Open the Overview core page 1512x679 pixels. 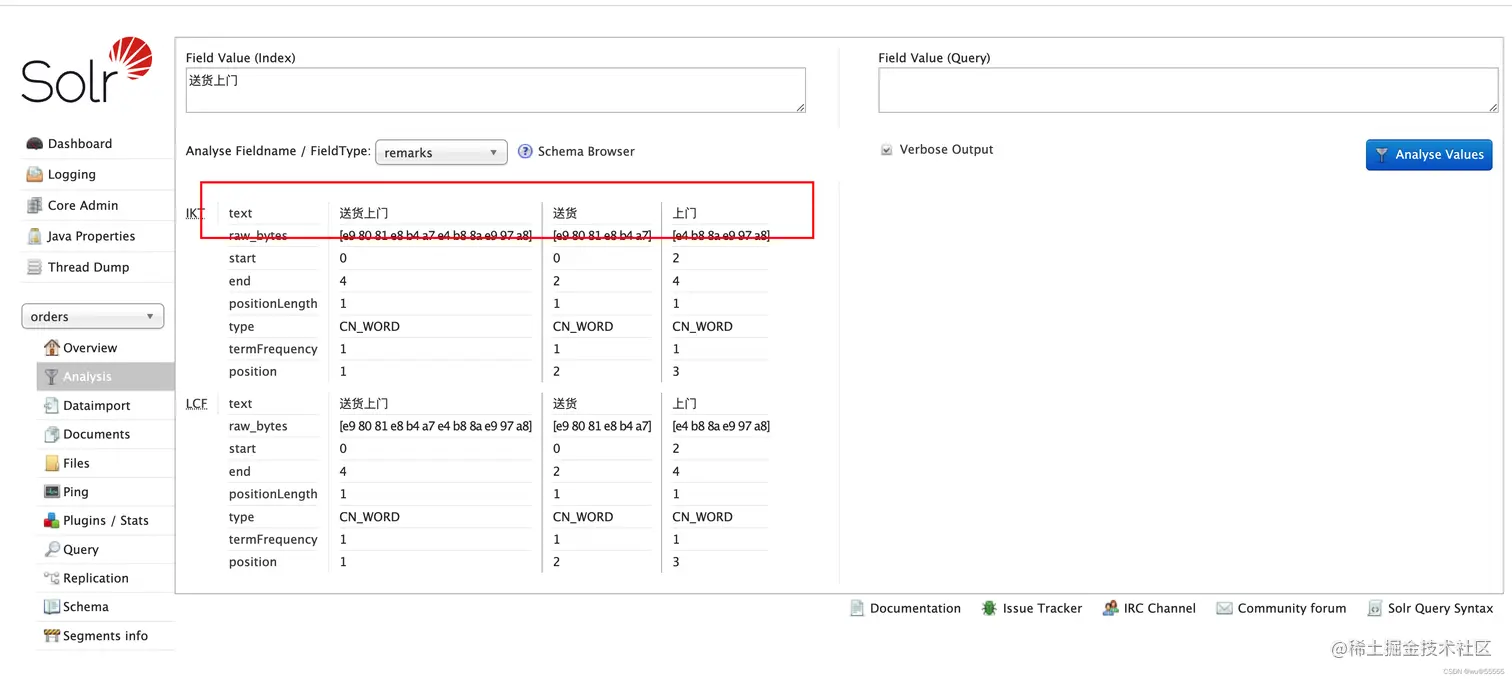pyautogui.click(x=90, y=348)
